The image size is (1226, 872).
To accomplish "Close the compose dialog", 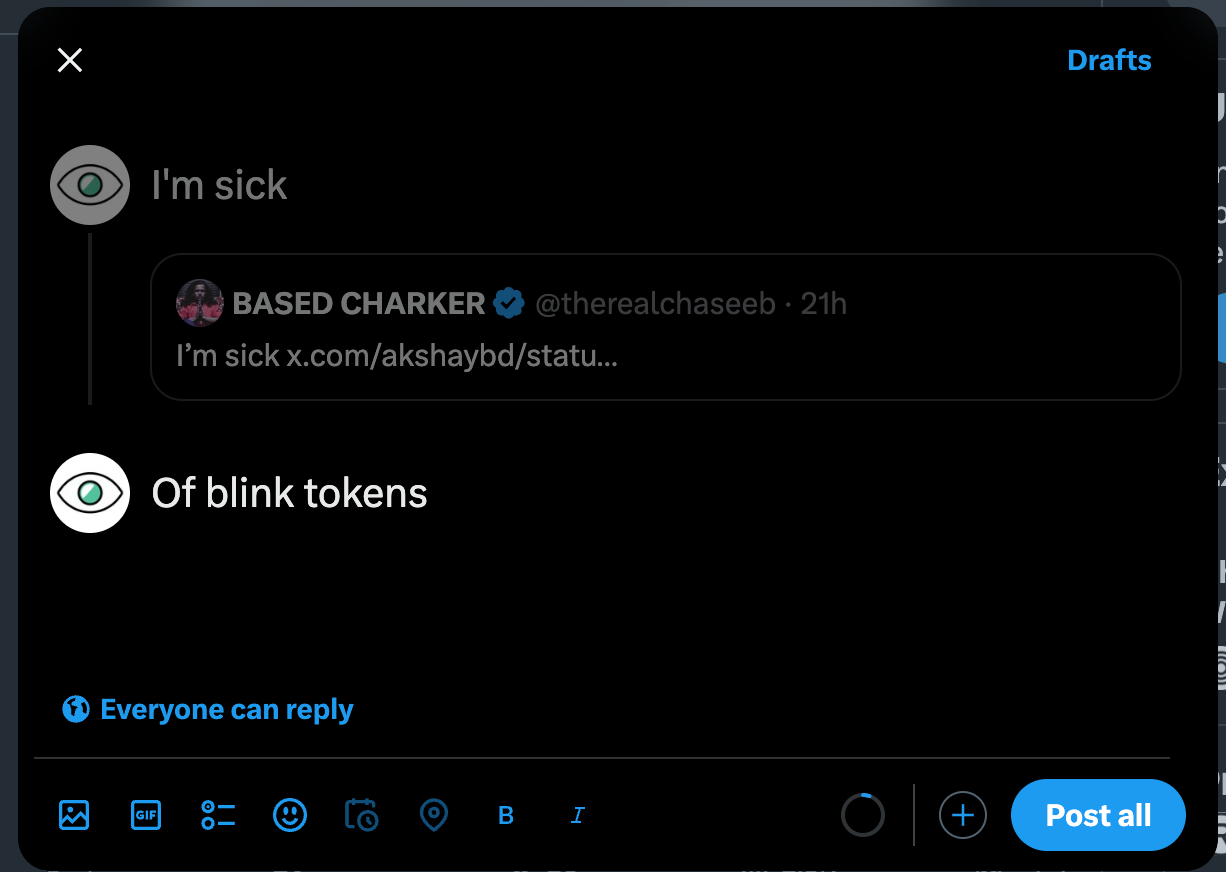I will pos(70,60).
